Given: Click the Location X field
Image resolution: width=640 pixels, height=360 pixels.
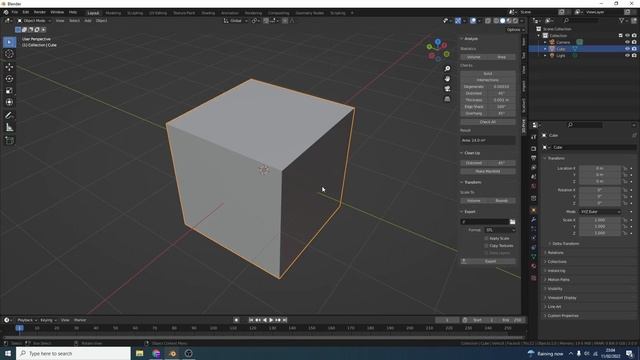Looking at the screenshot, I should tap(600, 168).
